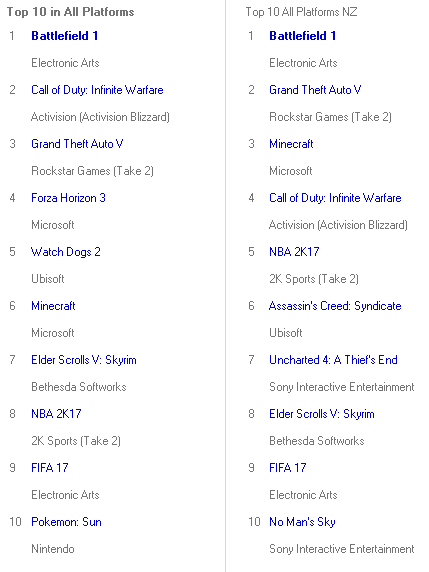Click Assassin's Creed: Syndicate link
This screenshot has width=429, height=572.
click(335, 306)
